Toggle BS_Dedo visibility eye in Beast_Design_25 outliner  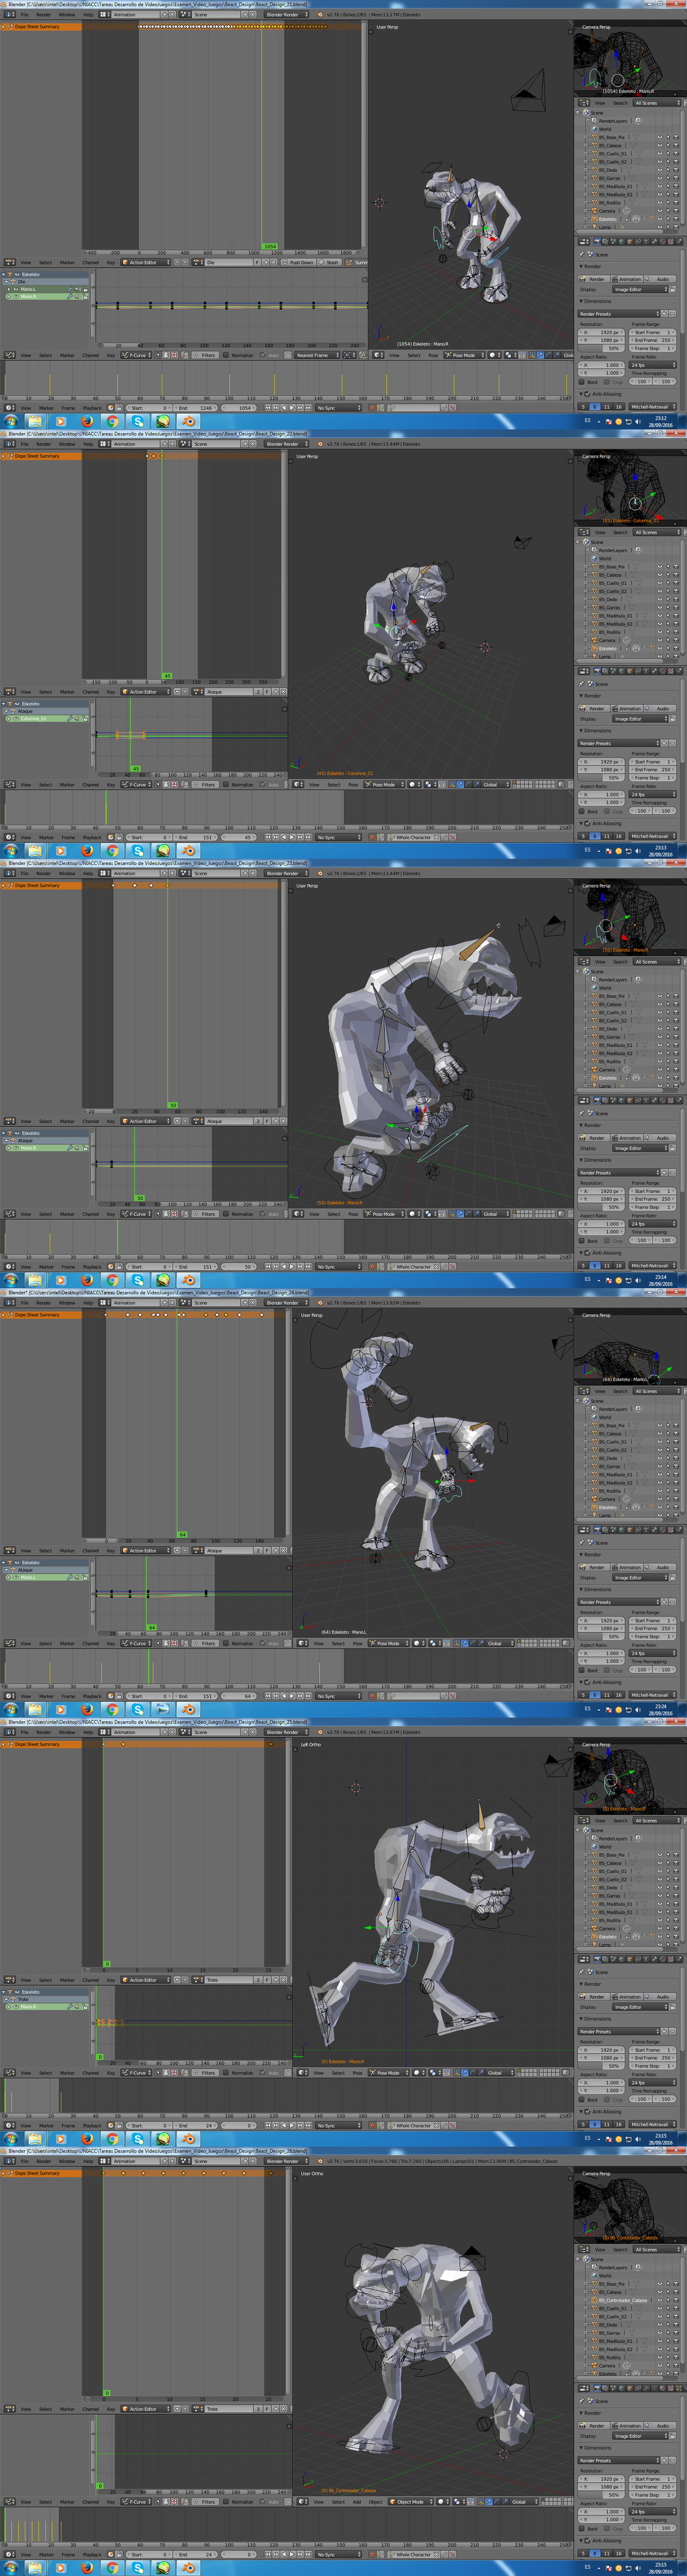click(659, 1888)
